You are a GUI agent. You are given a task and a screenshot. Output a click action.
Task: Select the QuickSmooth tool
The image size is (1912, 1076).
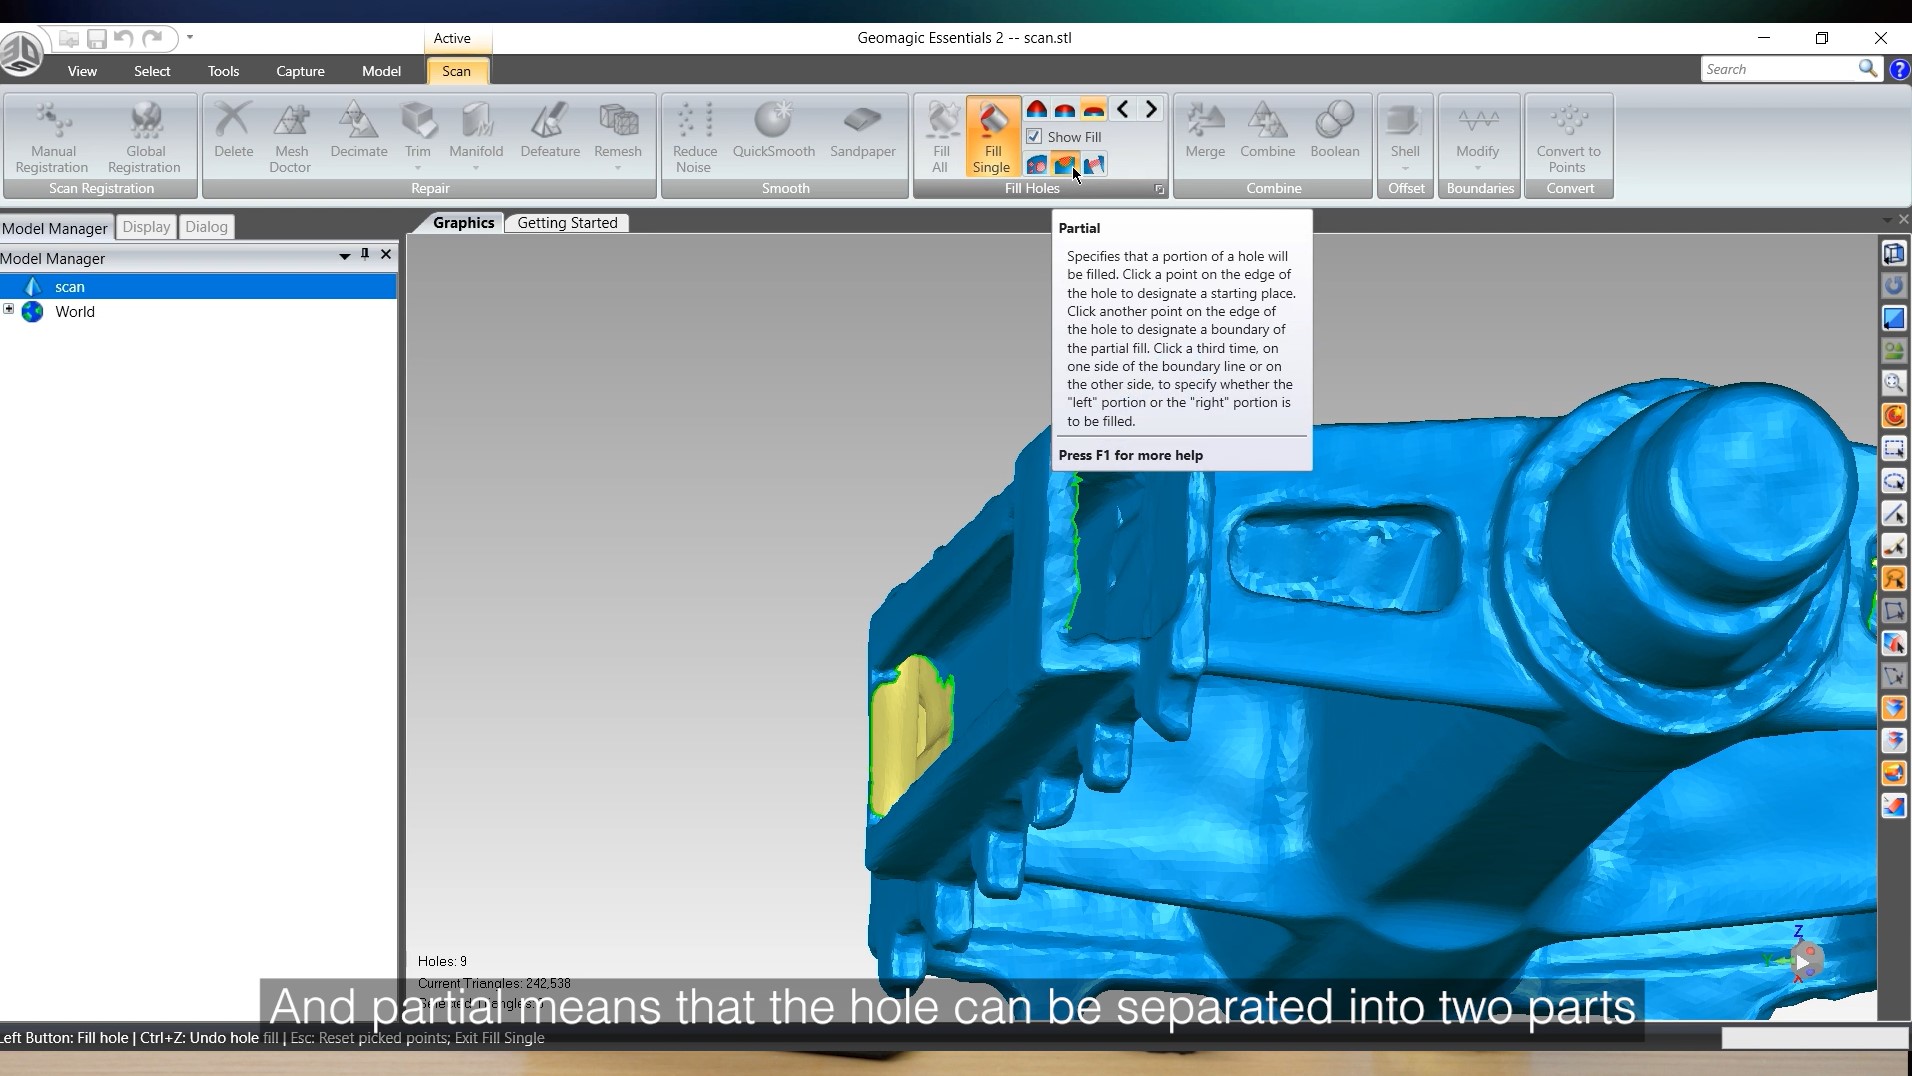point(772,128)
